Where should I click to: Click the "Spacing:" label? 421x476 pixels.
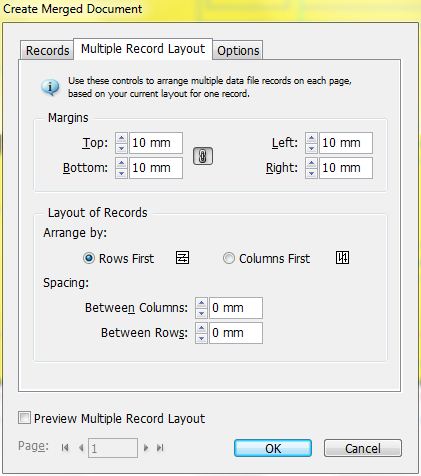[66, 283]
